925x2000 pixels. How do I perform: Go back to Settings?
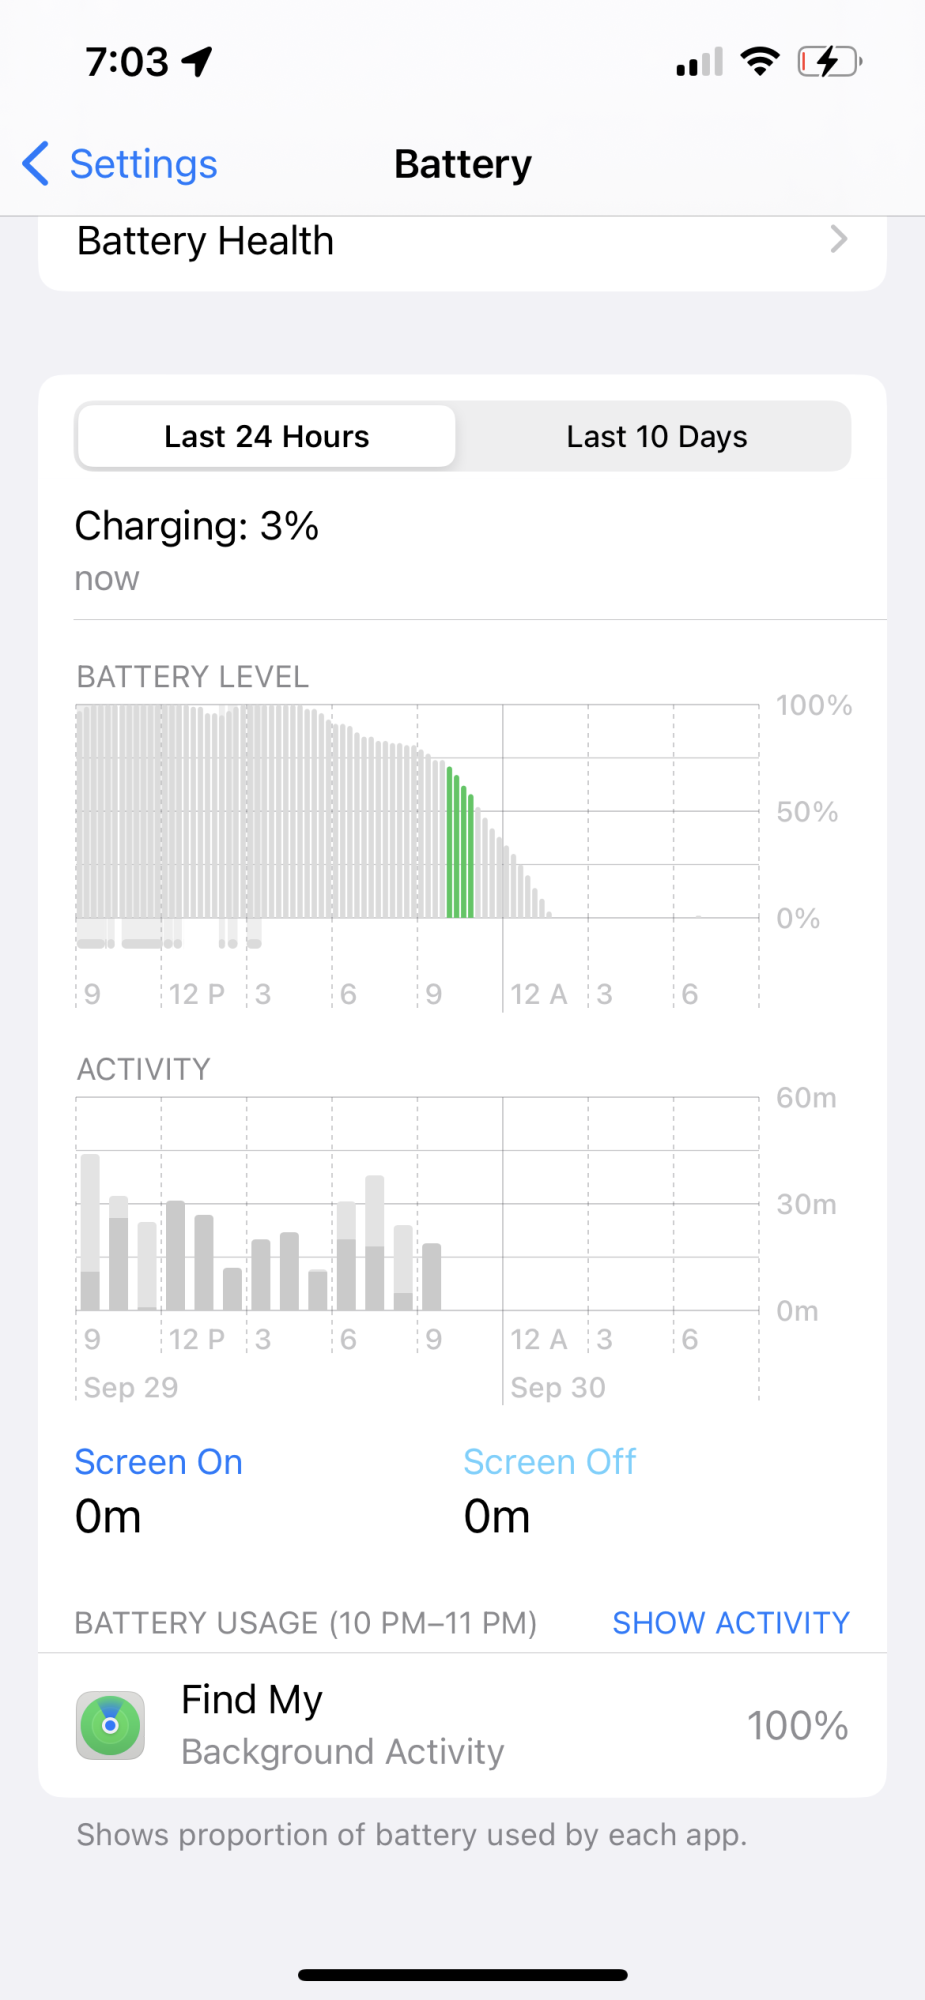pos(142,164)
